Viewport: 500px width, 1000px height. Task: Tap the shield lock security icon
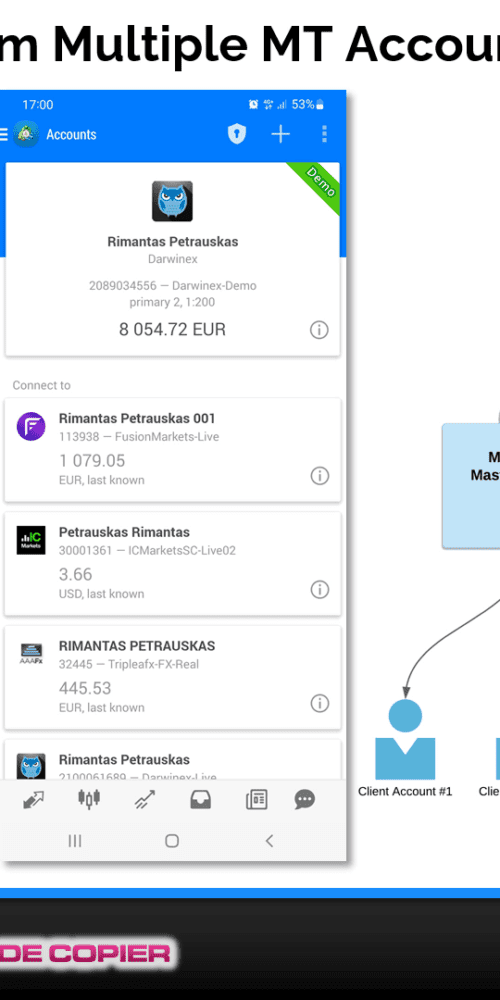point(237,134)
